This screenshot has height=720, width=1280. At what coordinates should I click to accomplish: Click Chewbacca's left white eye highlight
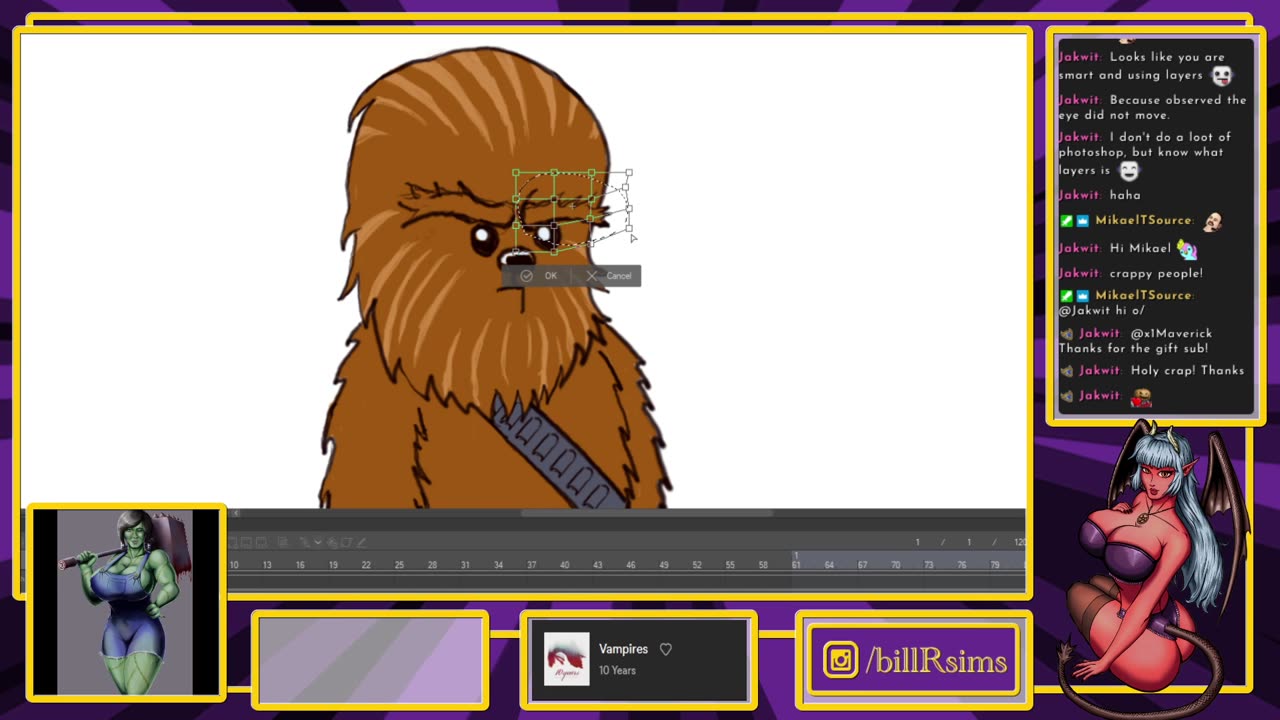click(x=482, y=237)
